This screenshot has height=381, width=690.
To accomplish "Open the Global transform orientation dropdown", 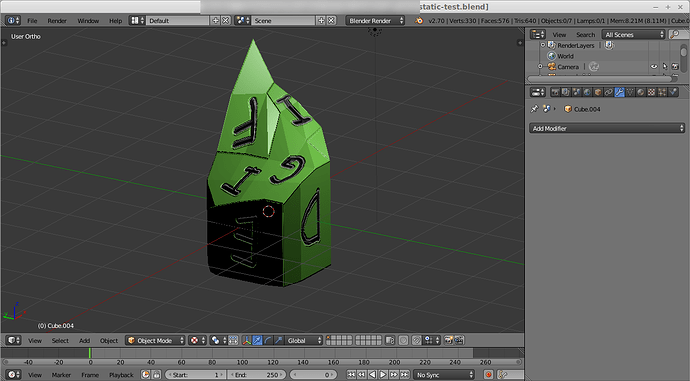I will tap(304, 340).
